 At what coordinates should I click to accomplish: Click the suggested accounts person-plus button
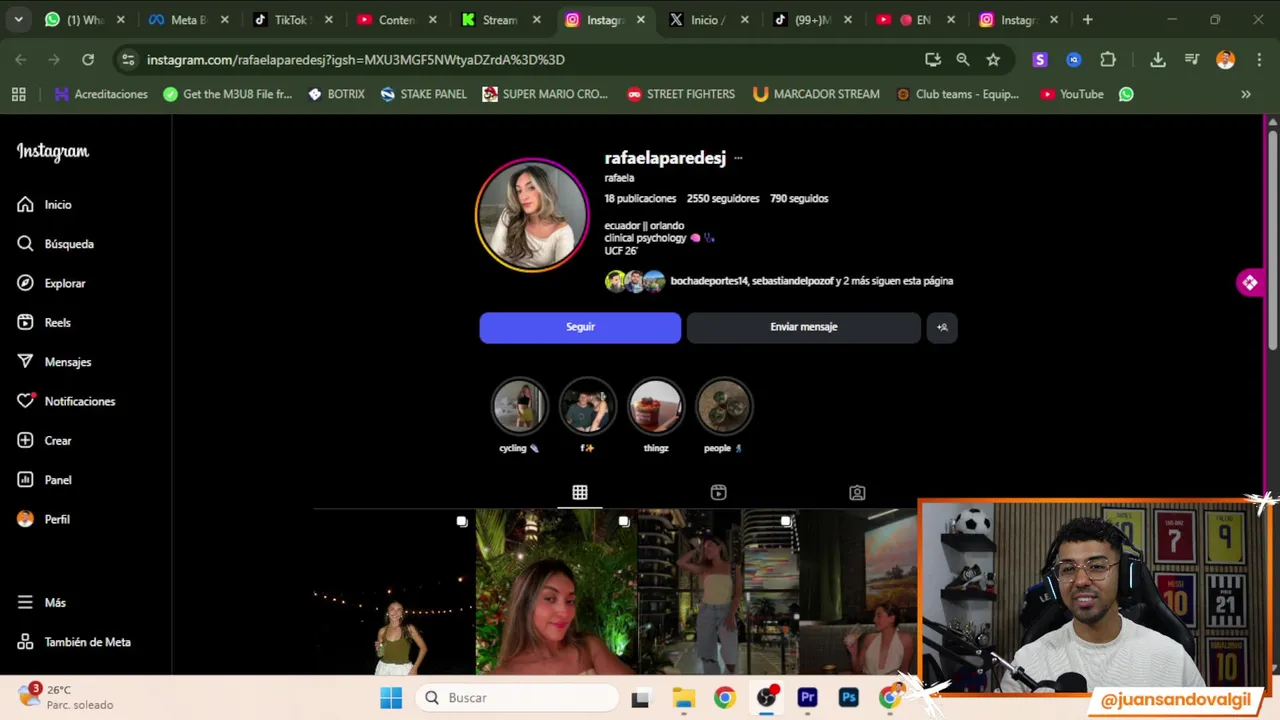coord(942,327)
